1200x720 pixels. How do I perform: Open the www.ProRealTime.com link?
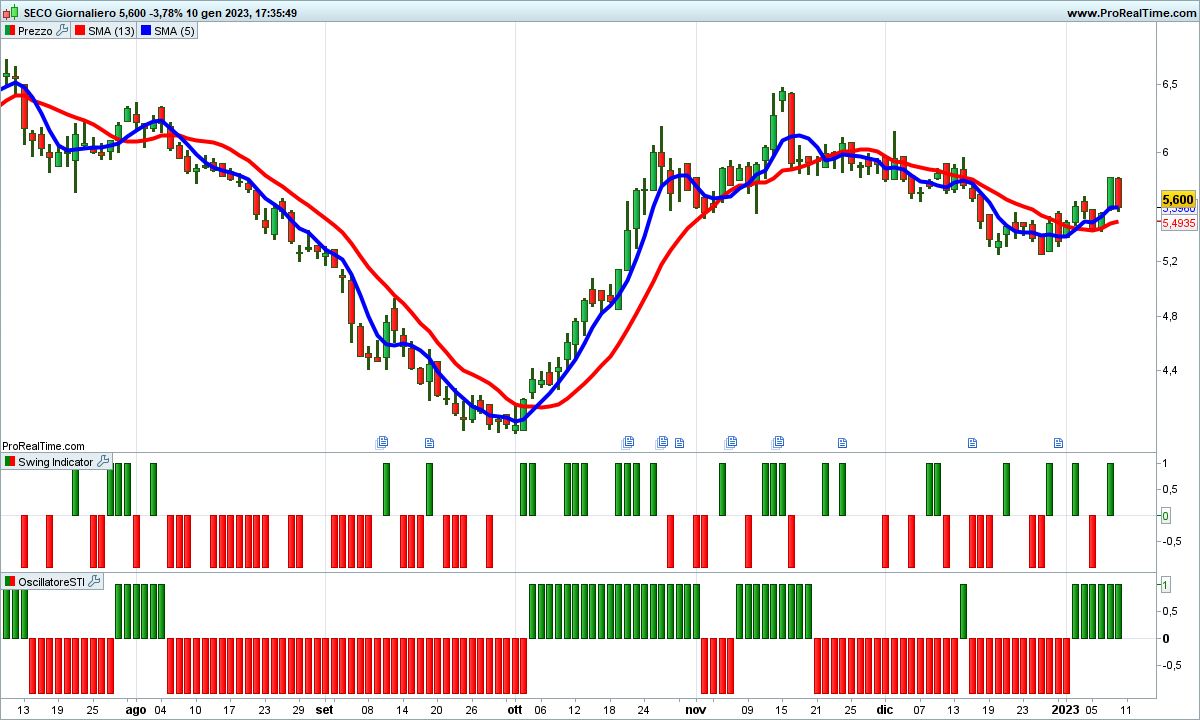(x=1131, y=13)
